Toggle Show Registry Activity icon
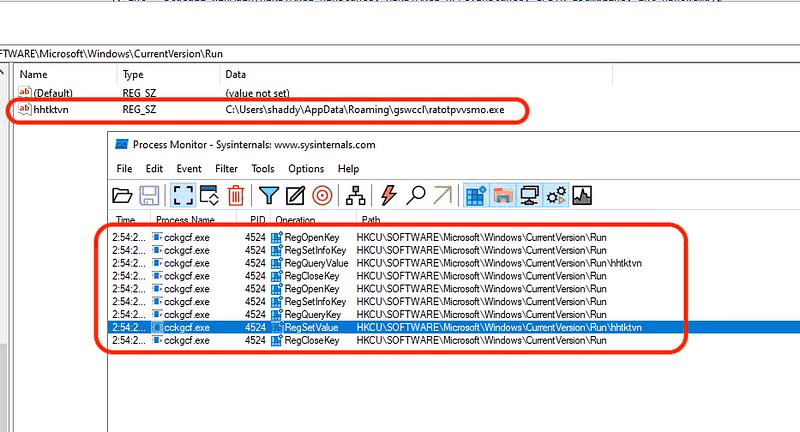This screenshot has width=800, height=432. (x=476, y=195)
